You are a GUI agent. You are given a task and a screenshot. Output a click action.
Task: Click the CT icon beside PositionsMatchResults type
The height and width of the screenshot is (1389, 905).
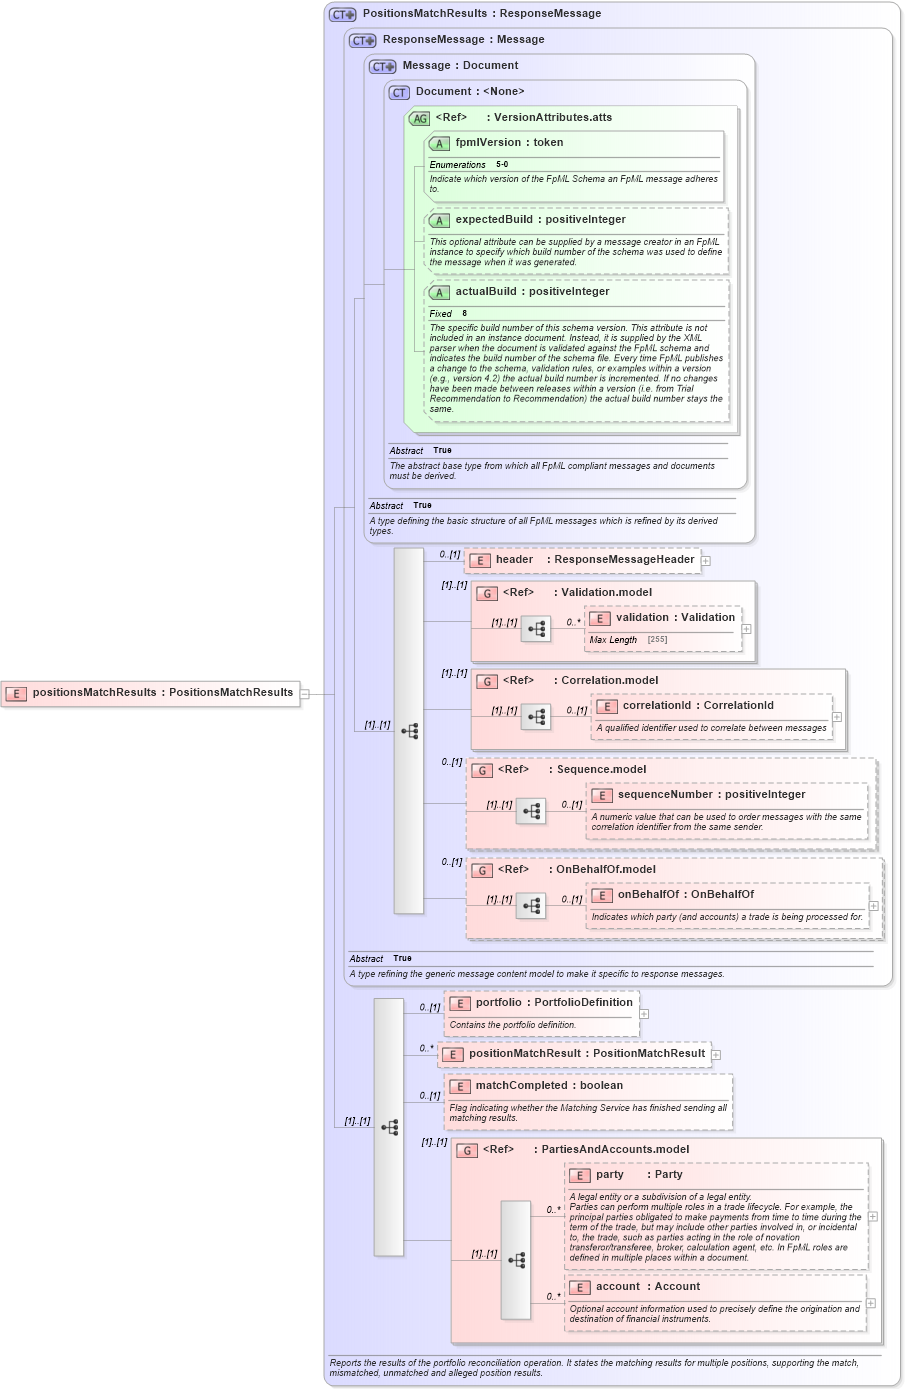tap(342, 14)
